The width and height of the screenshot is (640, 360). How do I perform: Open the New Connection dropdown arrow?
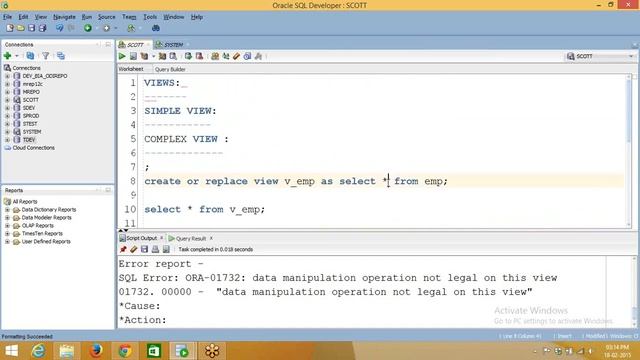click(17, 56)
